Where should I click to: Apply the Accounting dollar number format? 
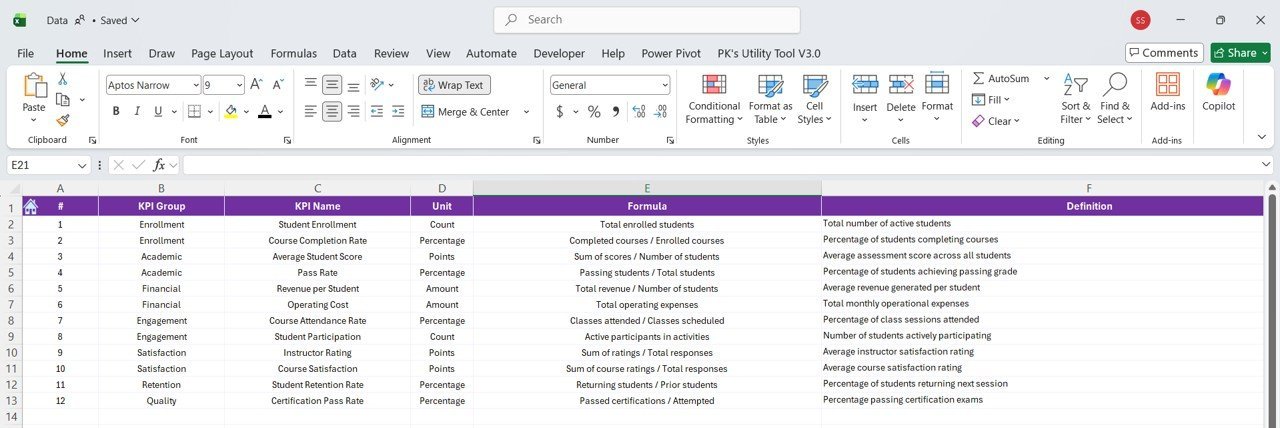click(x=560, y=111)
